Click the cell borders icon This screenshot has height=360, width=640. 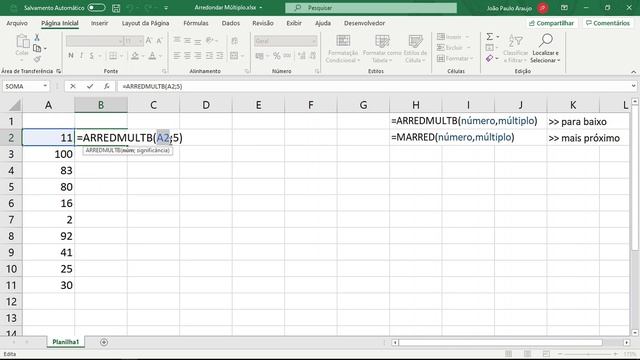pos(113,56)
